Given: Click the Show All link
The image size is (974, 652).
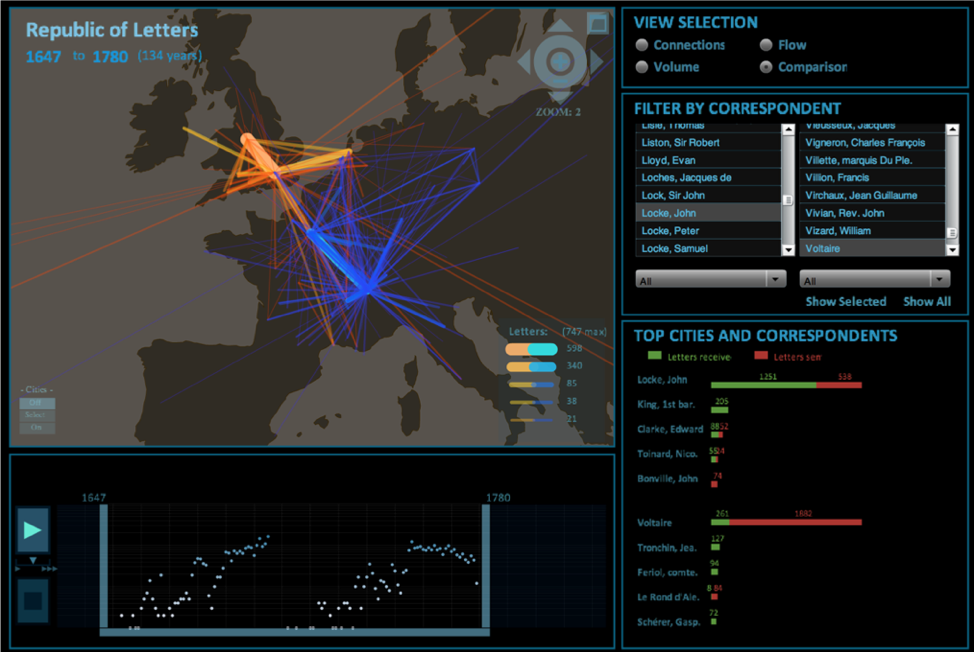Looking at the screenshot, I should click(927, 301).
